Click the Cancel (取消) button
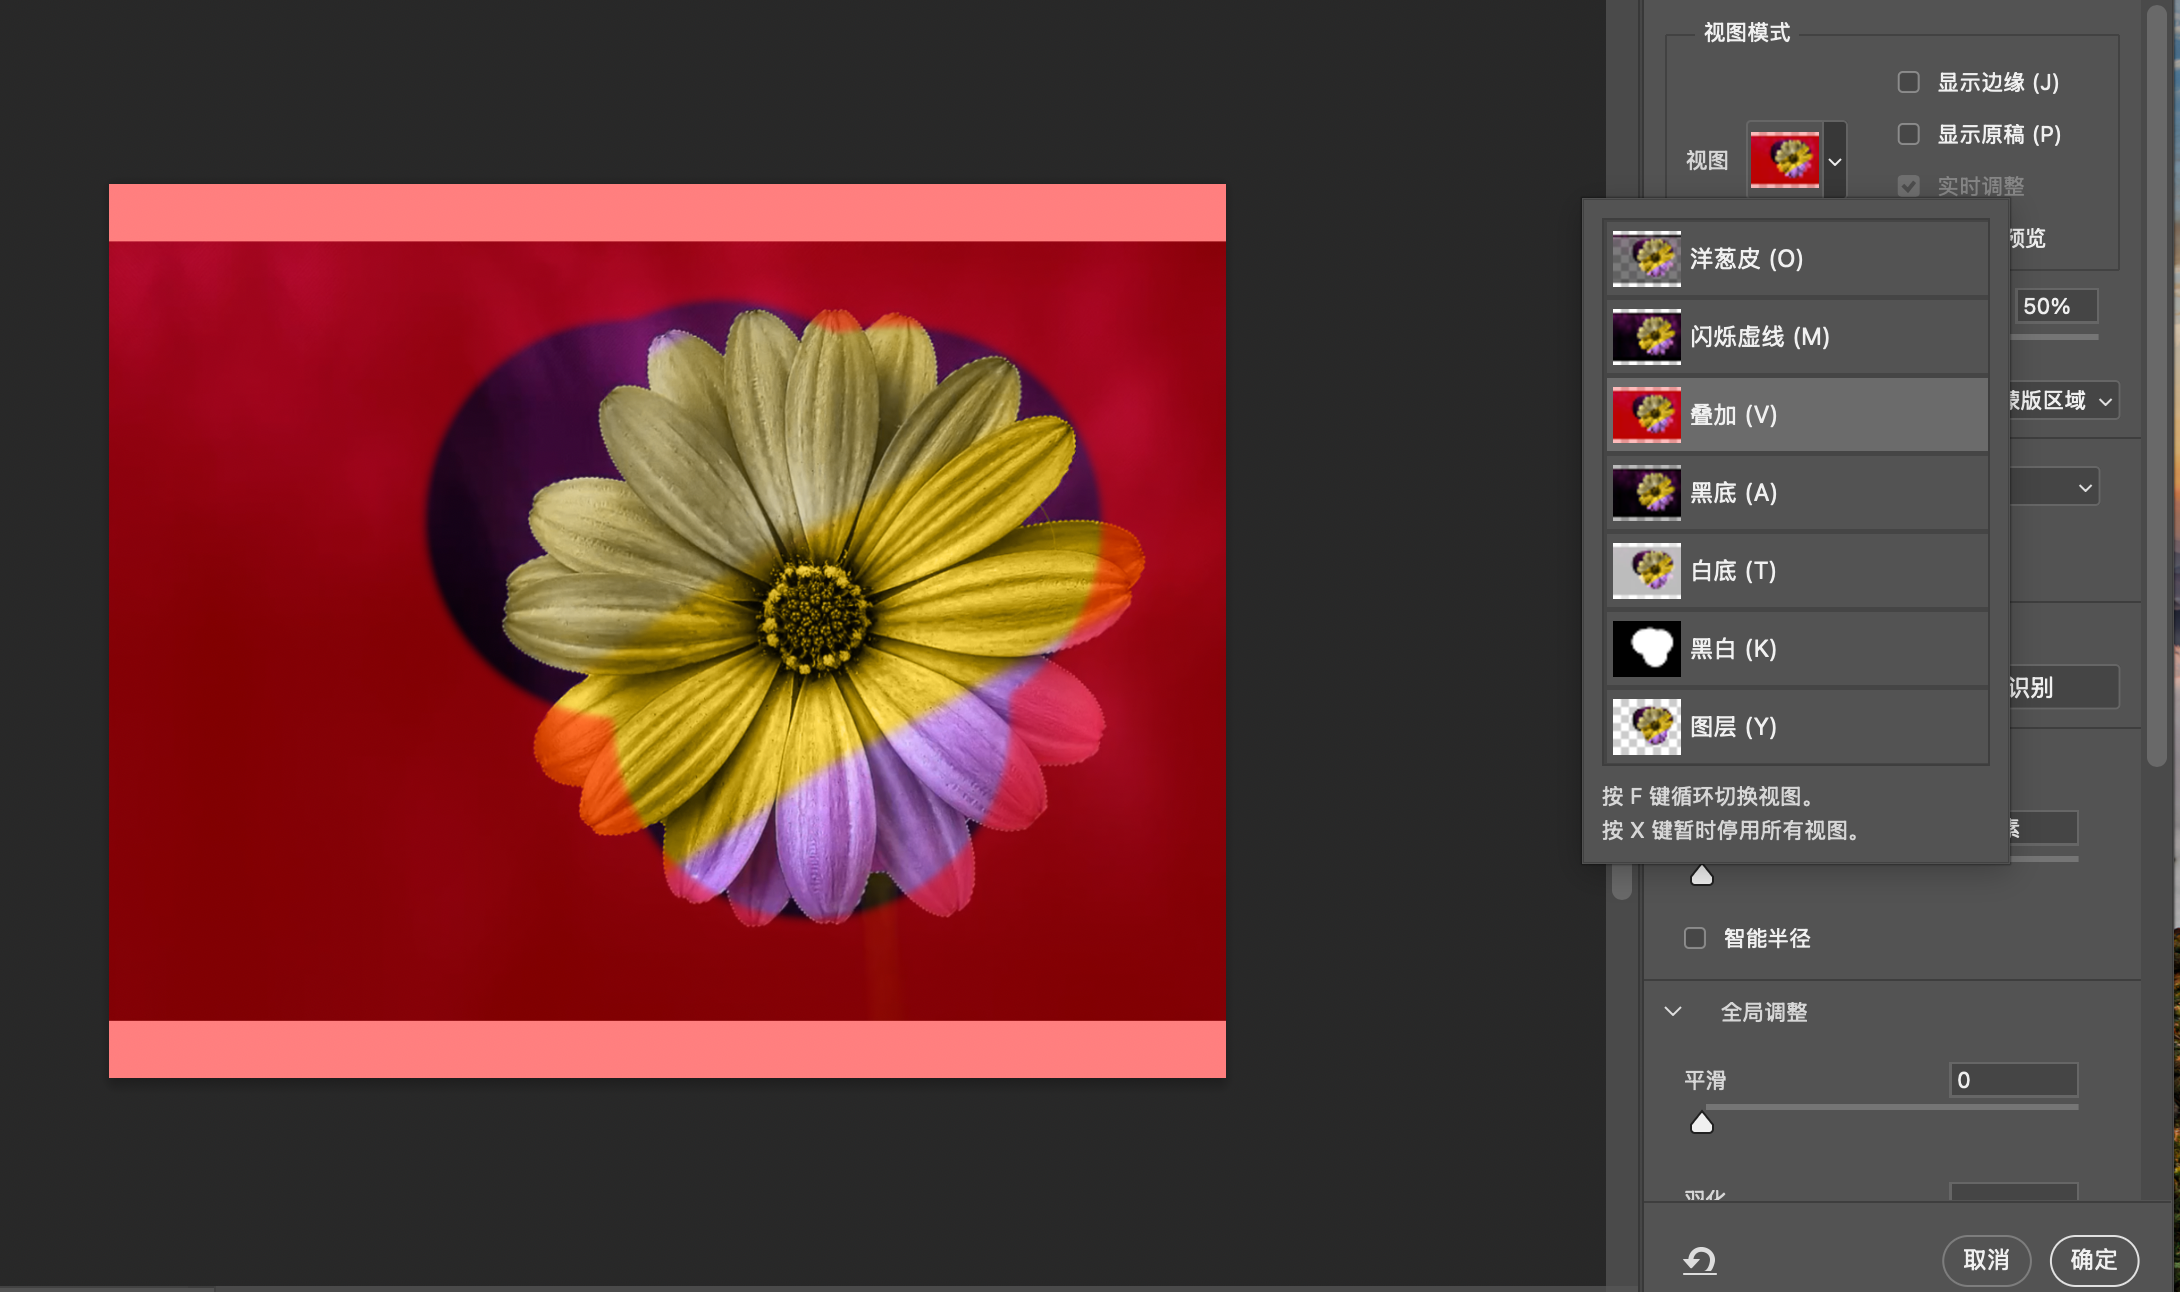2180x1292 pixels. click(1986, 1260)
